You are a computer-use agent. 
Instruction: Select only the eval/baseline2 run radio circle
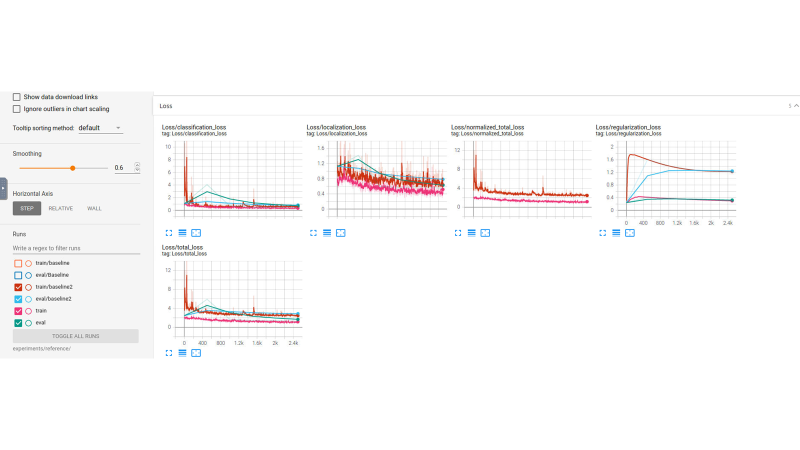pos(29,299)
